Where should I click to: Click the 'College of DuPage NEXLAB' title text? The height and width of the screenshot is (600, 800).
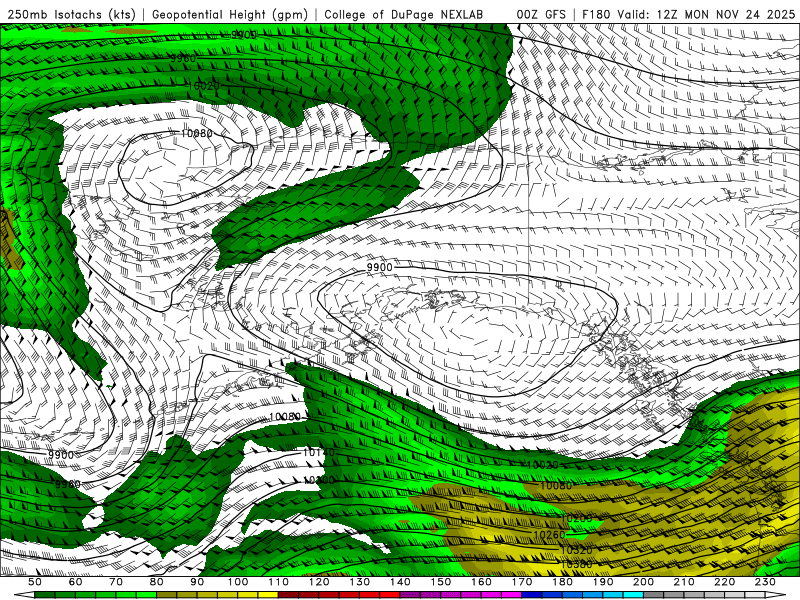[x=403, y=14]
